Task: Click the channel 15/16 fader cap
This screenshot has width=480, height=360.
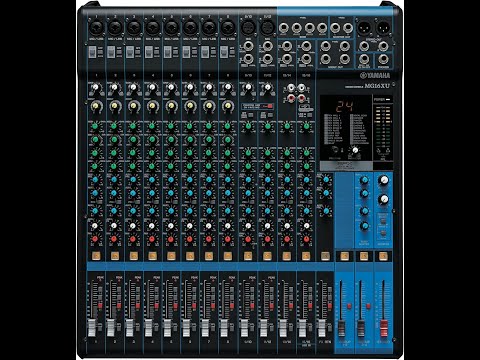Action: pyautogui.click(x=302, y=328)
